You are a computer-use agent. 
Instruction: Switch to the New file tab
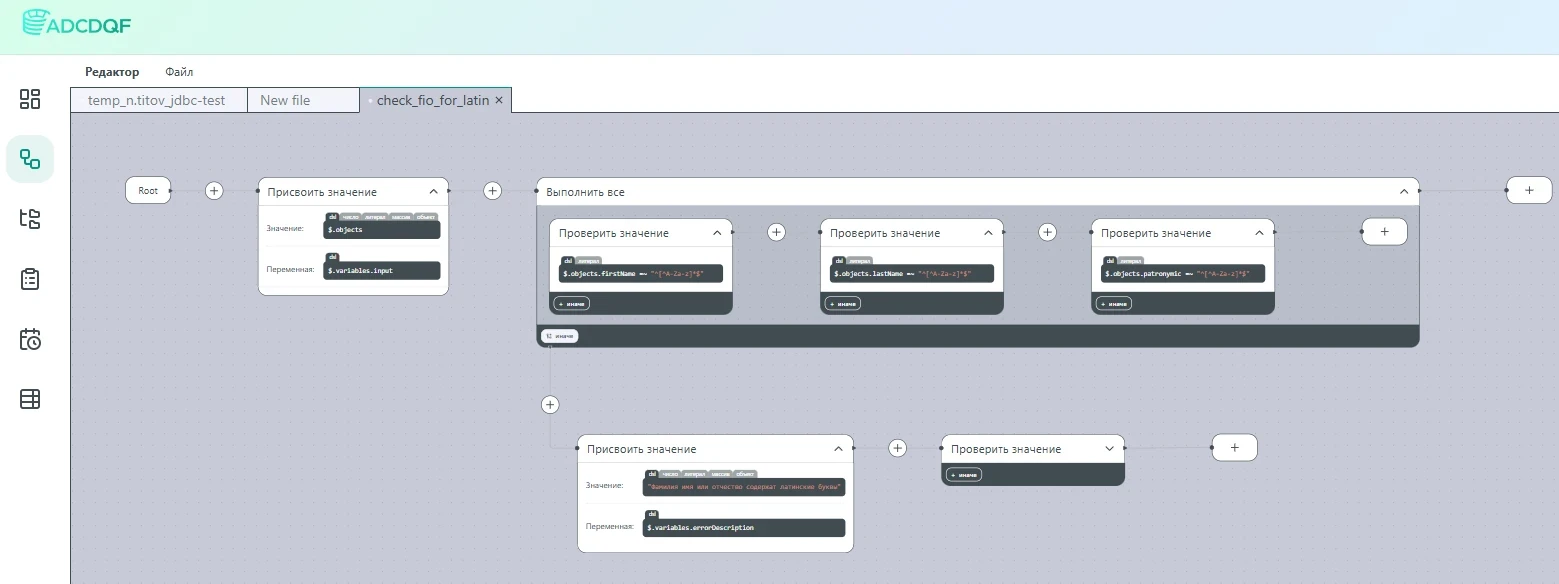[x=303, y=100]
